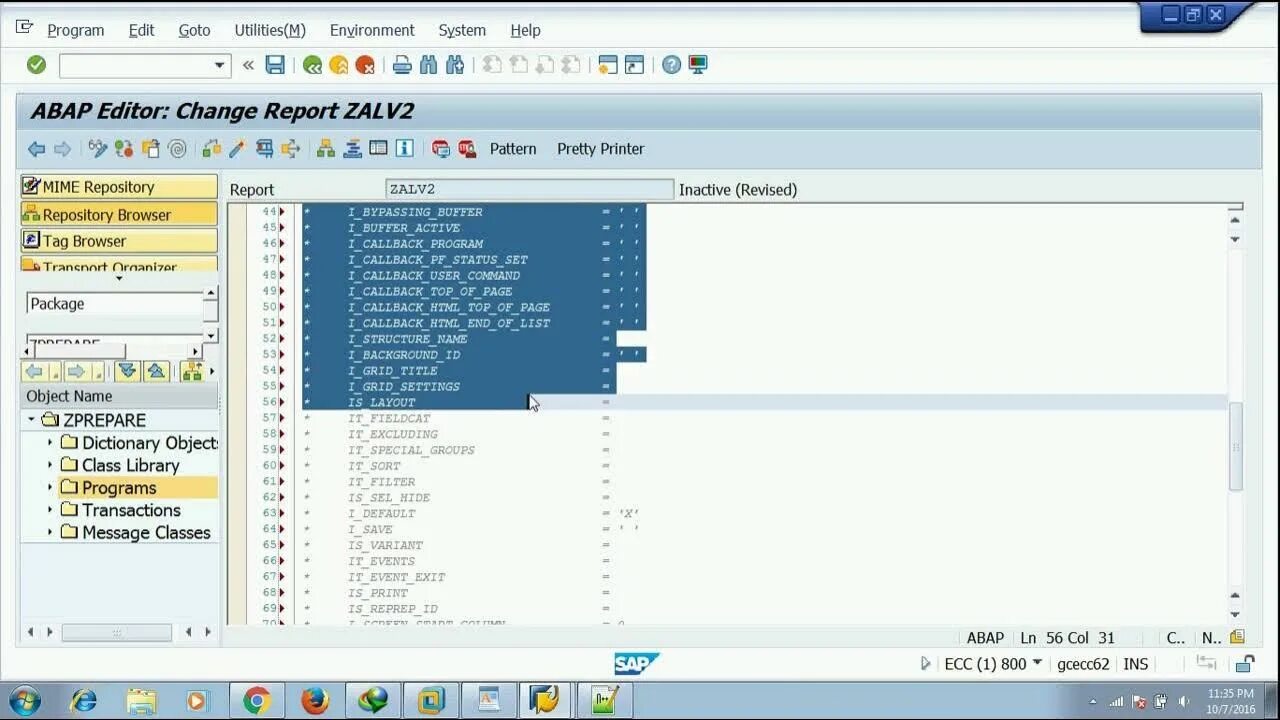Open the Goto menu

(x=194, y=30)
